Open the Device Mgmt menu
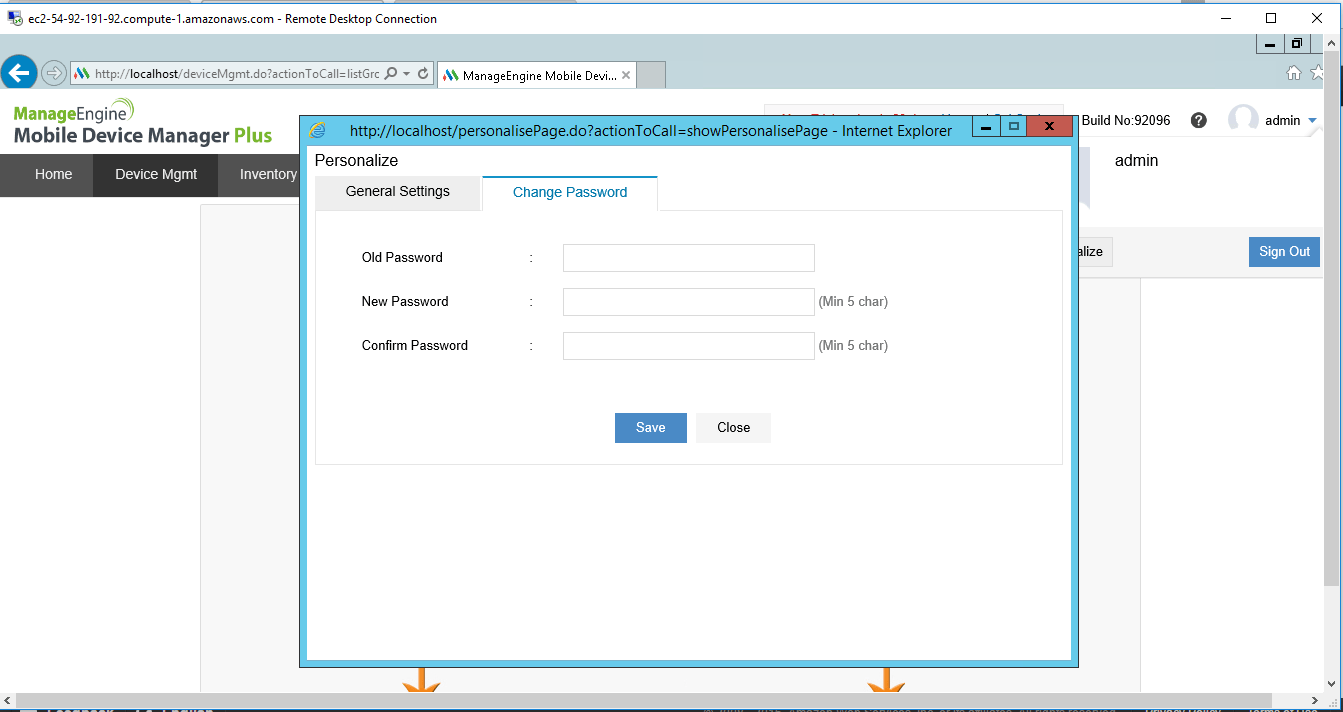This screenshot has width=1343, height=712. (155, 174)
